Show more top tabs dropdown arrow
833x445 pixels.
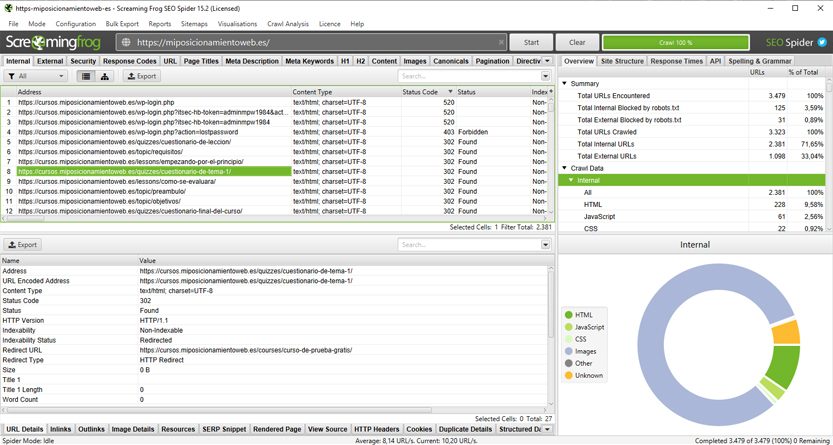[548, 61]
